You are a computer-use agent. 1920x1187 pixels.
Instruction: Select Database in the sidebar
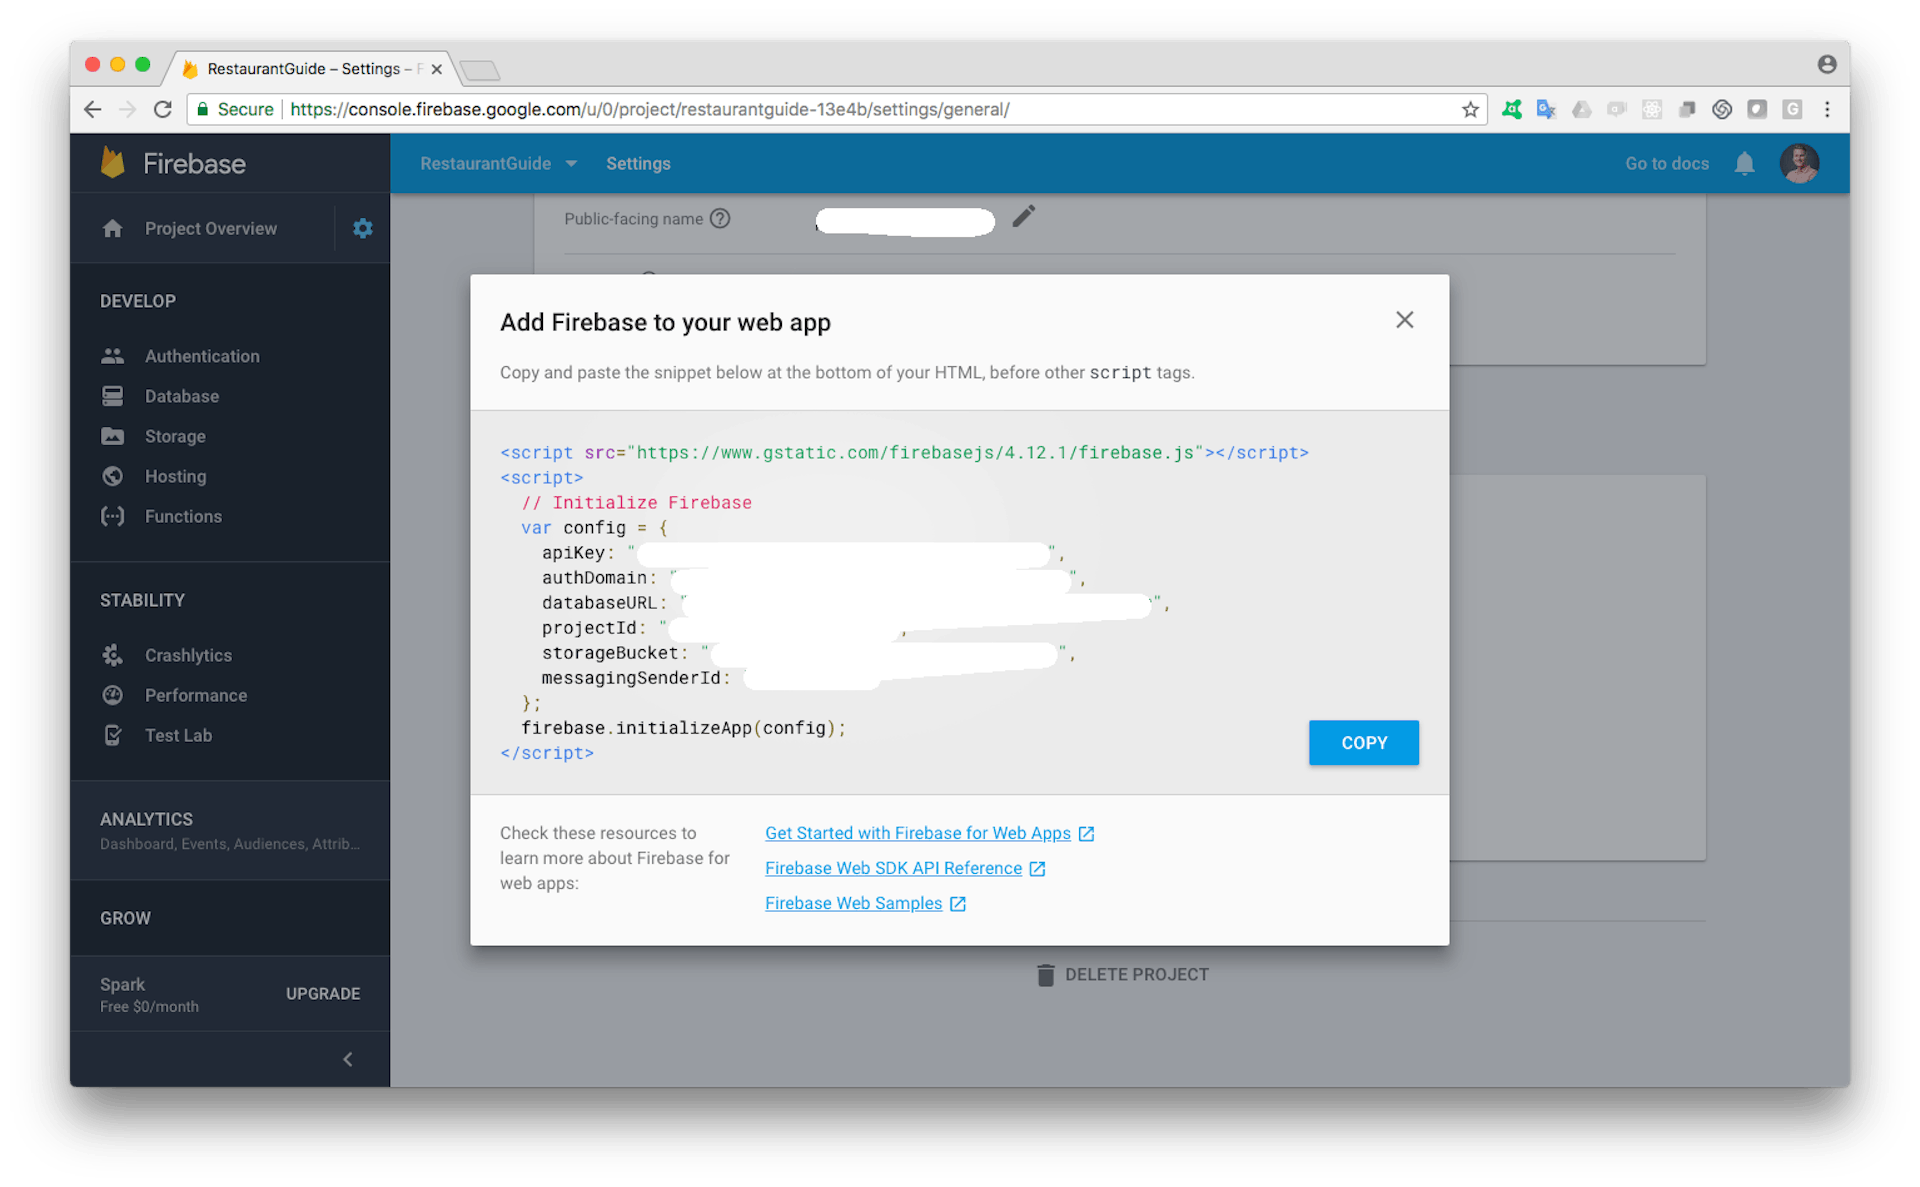click(x=181, y=396)
